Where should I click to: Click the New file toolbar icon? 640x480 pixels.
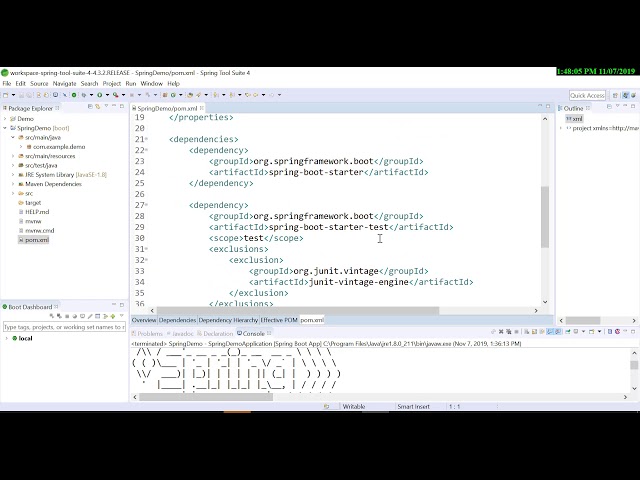coord(6,95)
